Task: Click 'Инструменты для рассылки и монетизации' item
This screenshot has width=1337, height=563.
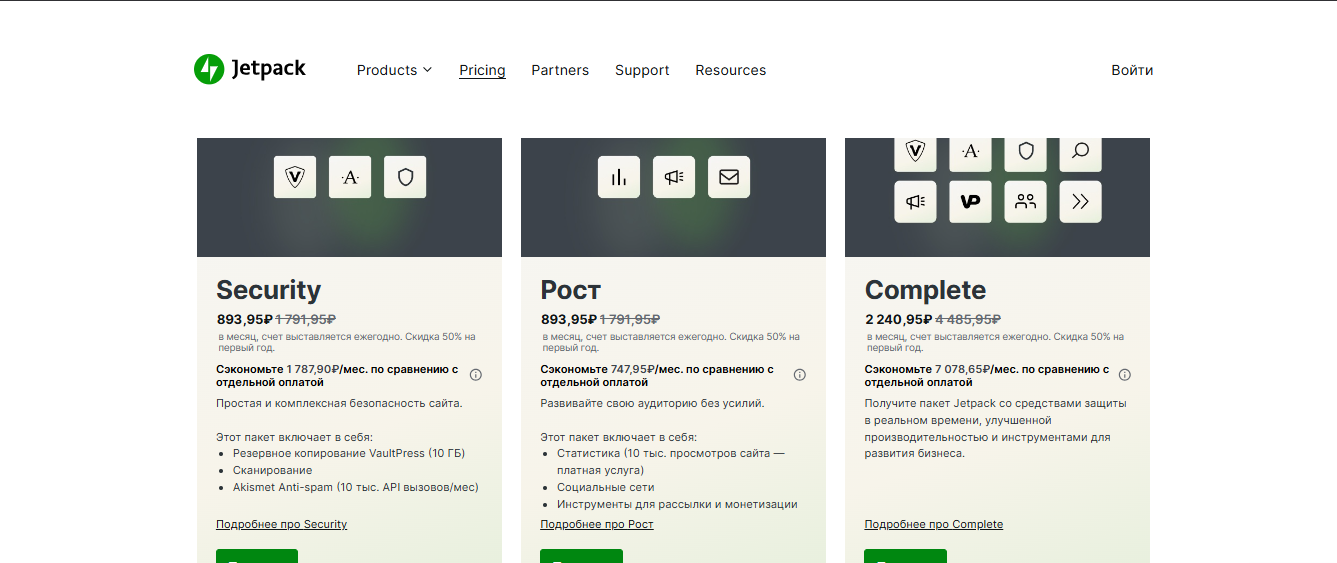Action: click(677, 504)
